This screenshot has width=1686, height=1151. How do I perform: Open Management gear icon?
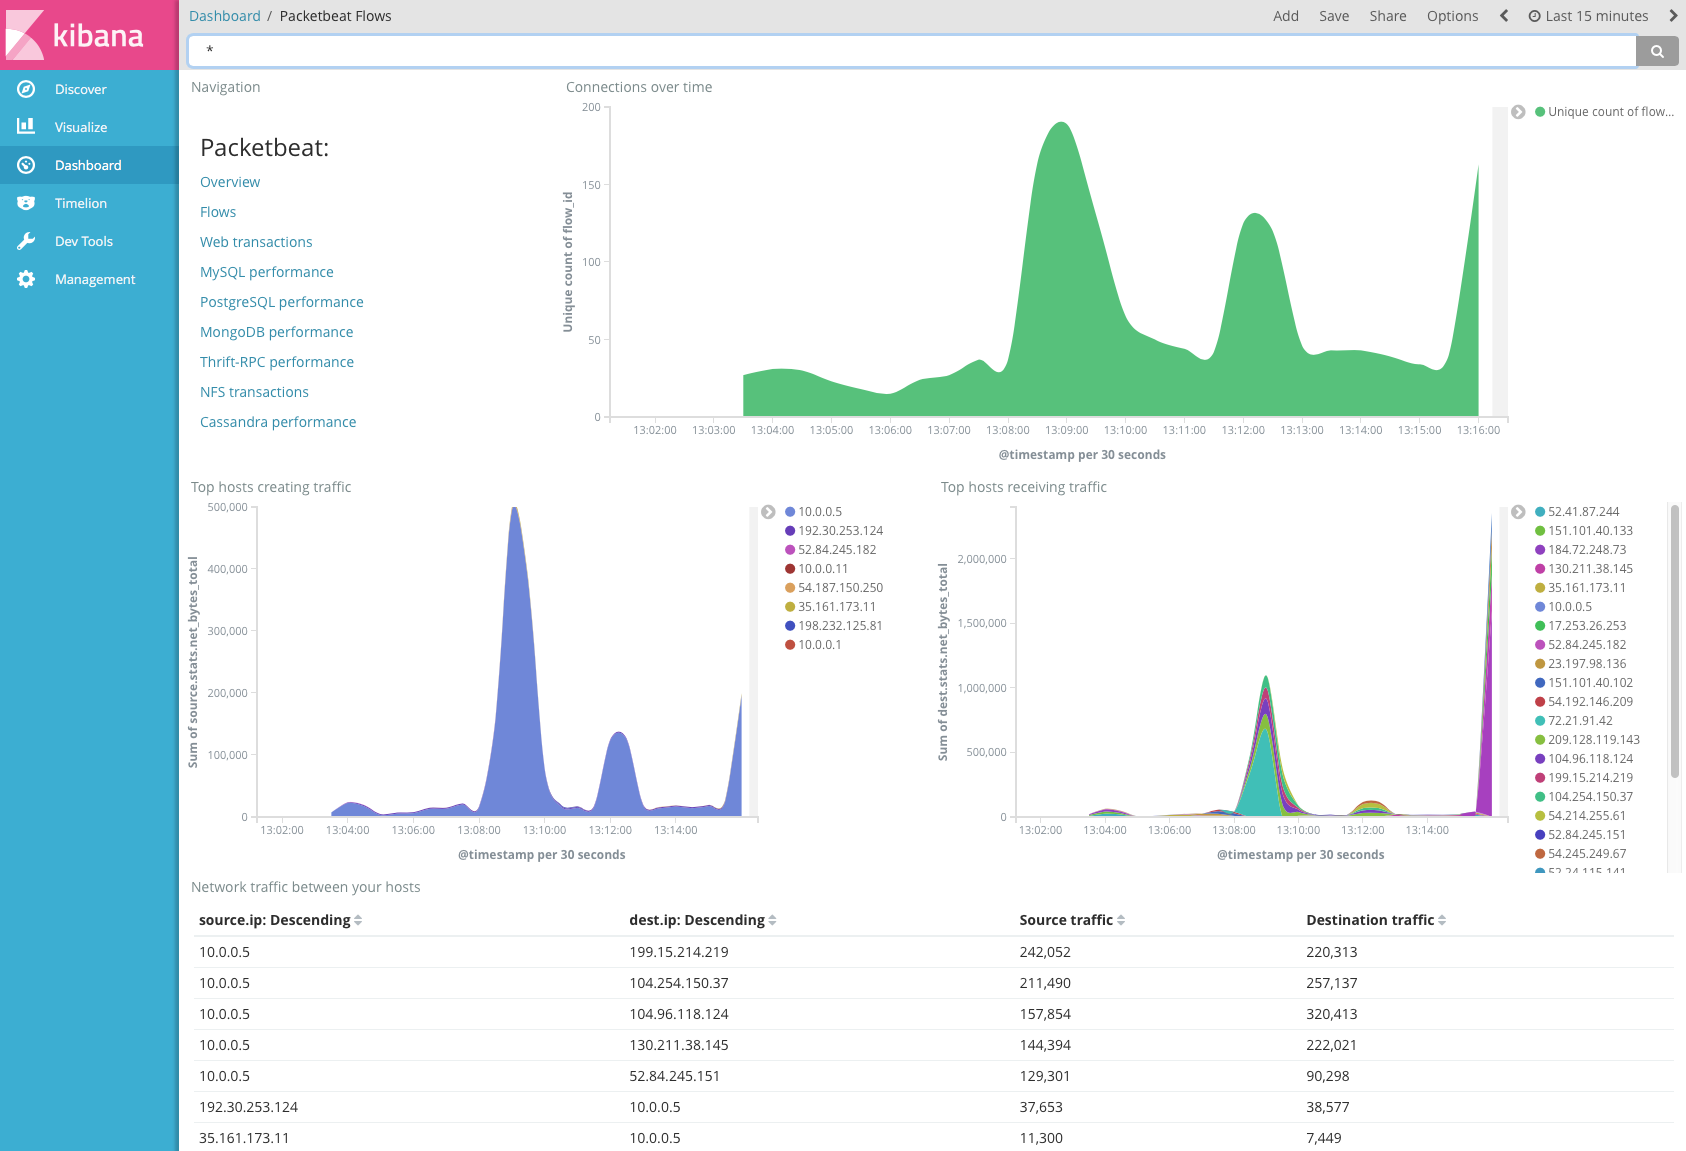pyautogui.click(x=26, y=279)
